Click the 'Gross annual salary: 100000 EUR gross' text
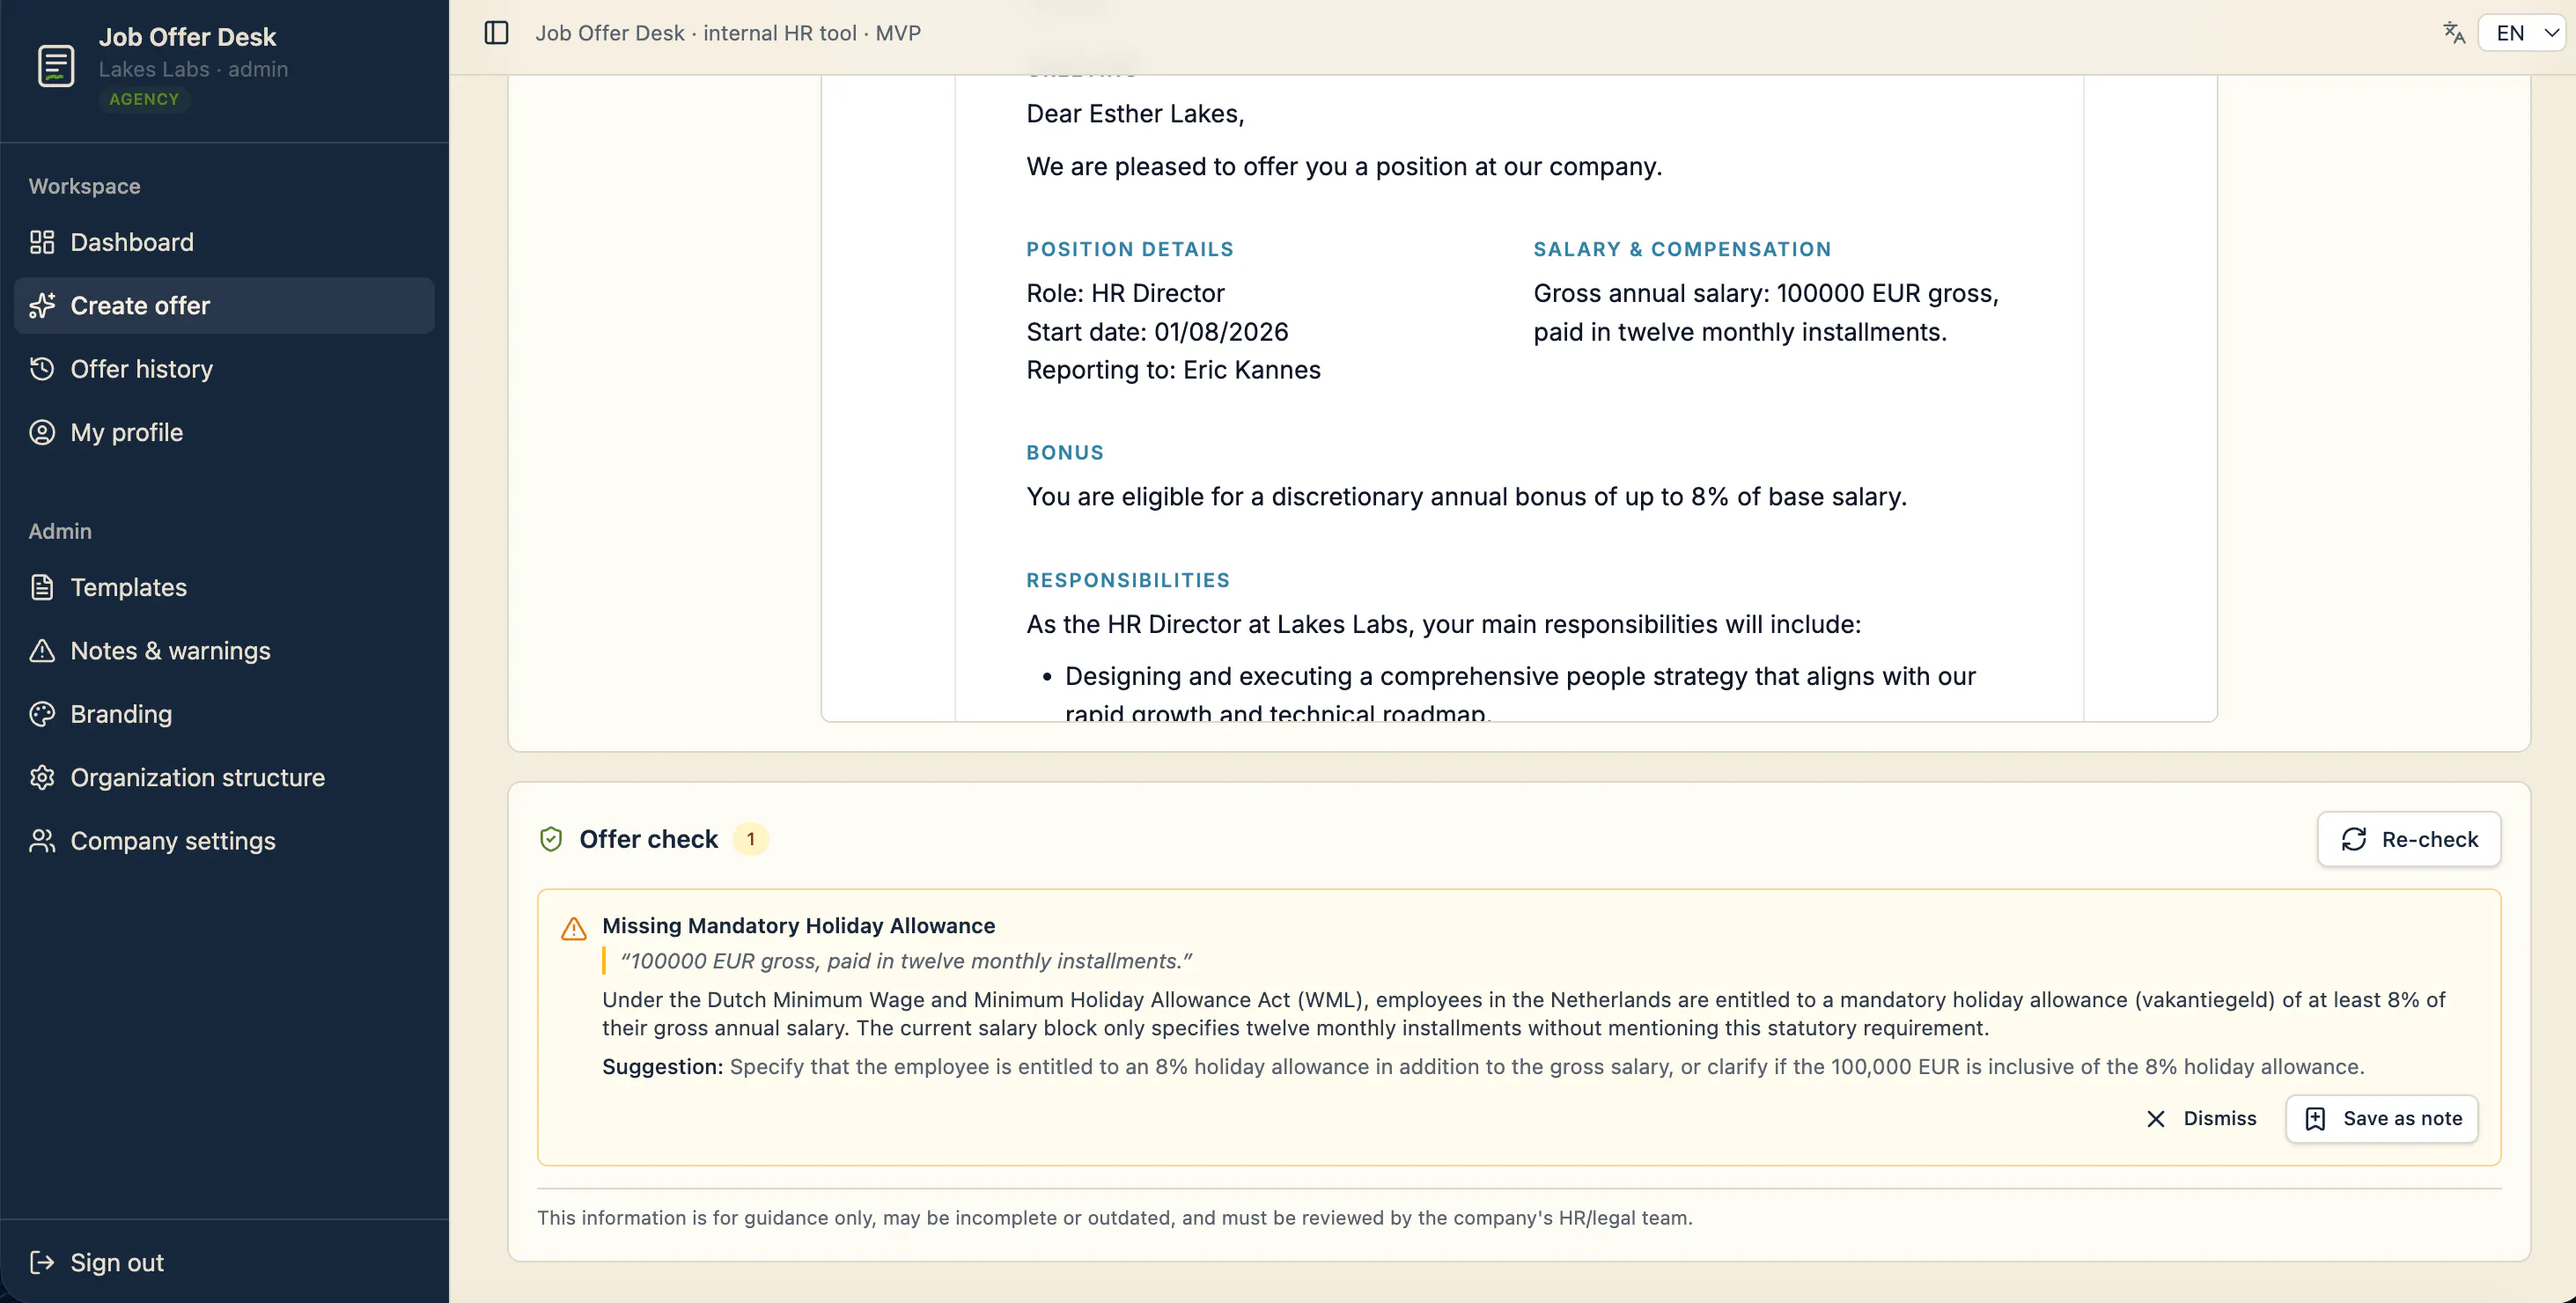The width and height of the screenshot is (2576, 1303). pos(1766,293)
